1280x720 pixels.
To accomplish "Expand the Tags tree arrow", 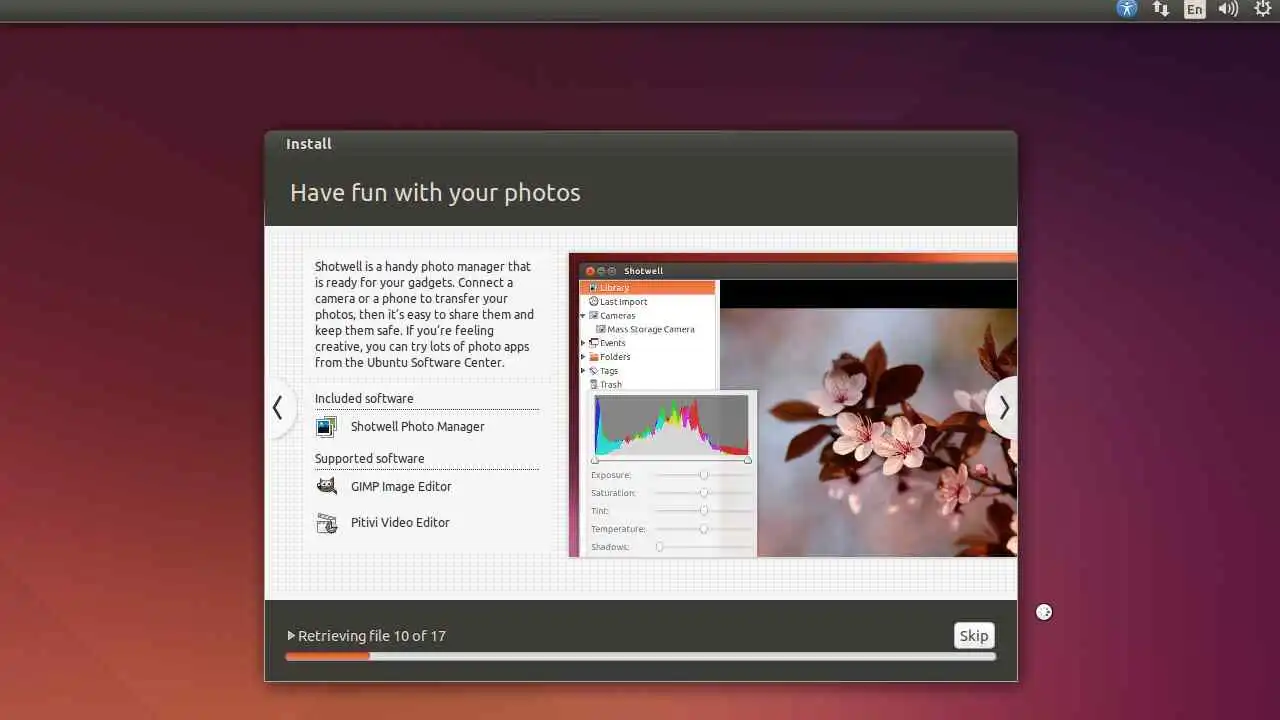I will point(583,371).
